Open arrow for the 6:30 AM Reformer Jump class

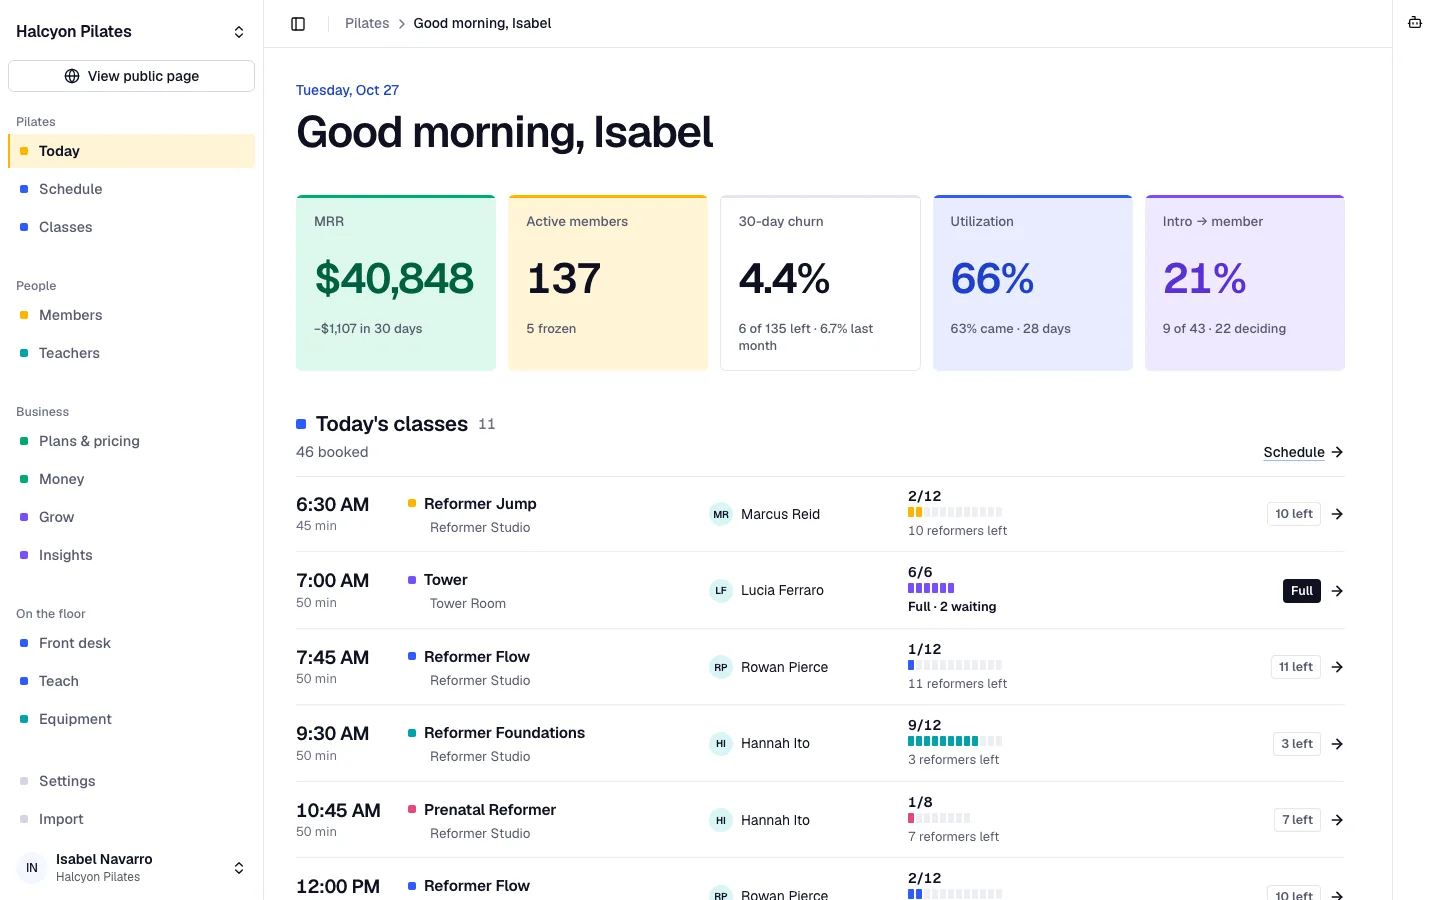tap(1337, 514)
